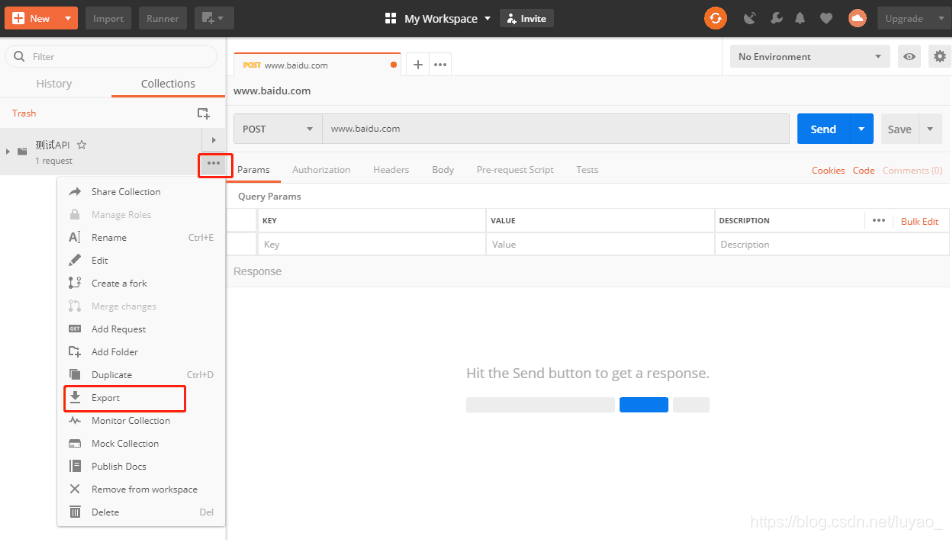Choose Monitor Collection menu item
The image size is (952, 540).
[x=141, y=421]
